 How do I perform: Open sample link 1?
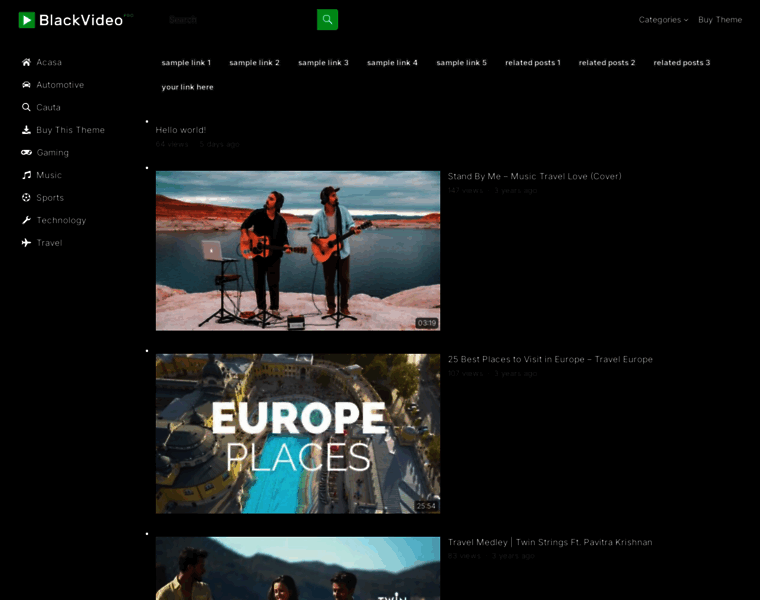point(186,63)
